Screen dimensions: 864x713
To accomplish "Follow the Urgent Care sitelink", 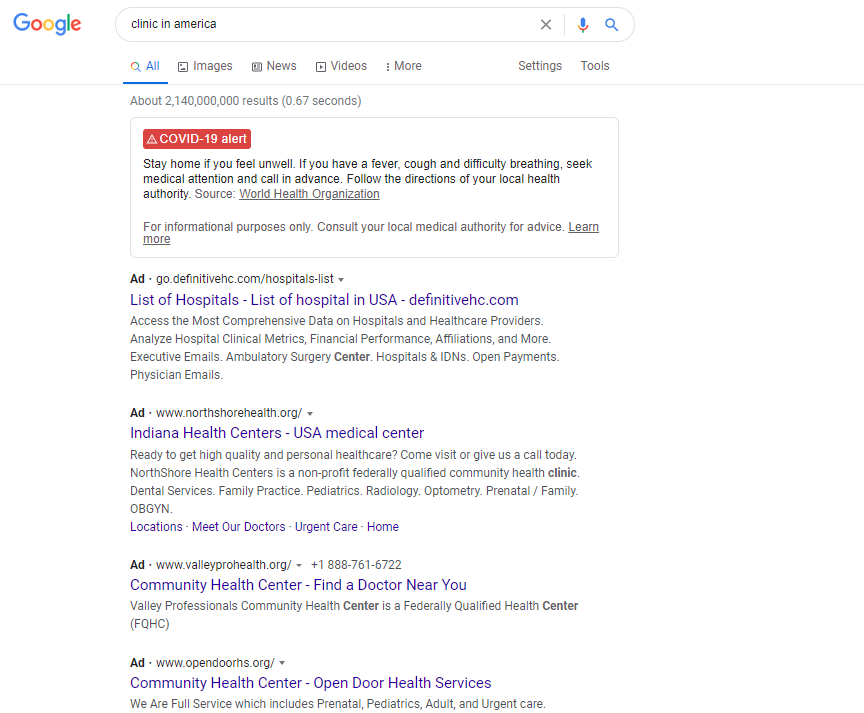I will [x=326, y=527].
